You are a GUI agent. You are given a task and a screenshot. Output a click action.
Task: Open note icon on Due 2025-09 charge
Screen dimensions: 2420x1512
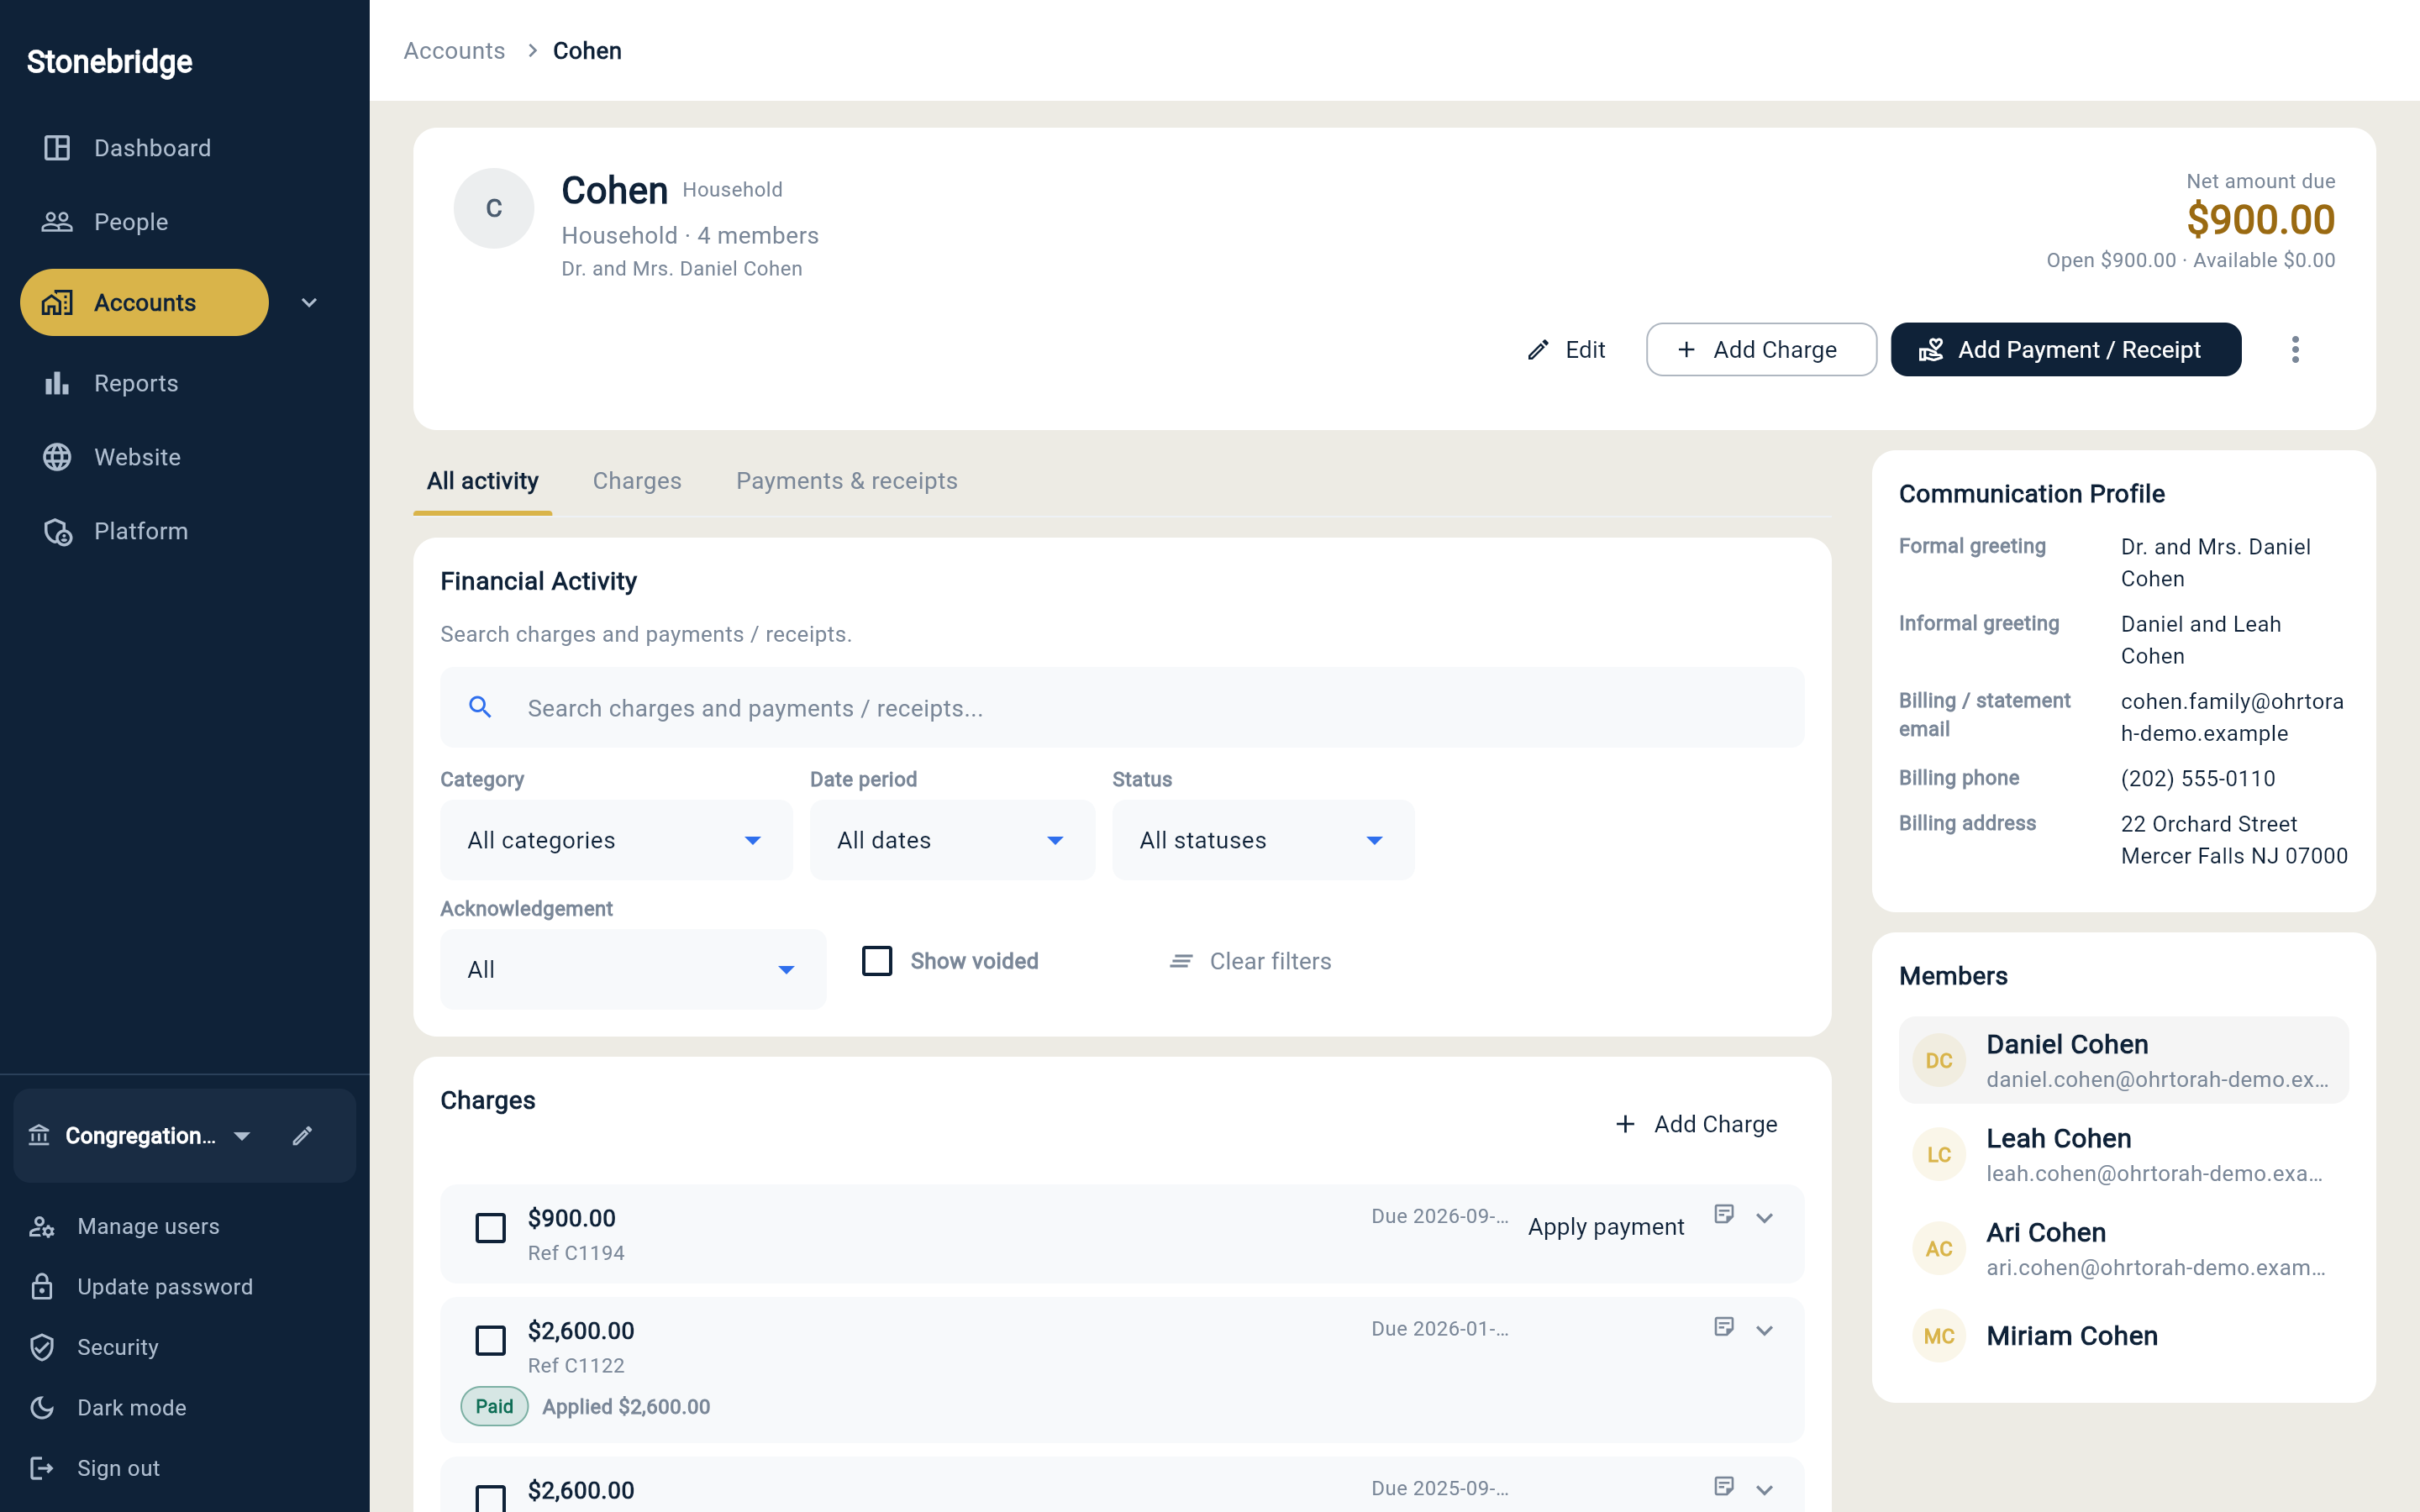pyautogui.click(x=1724, y=1486)
